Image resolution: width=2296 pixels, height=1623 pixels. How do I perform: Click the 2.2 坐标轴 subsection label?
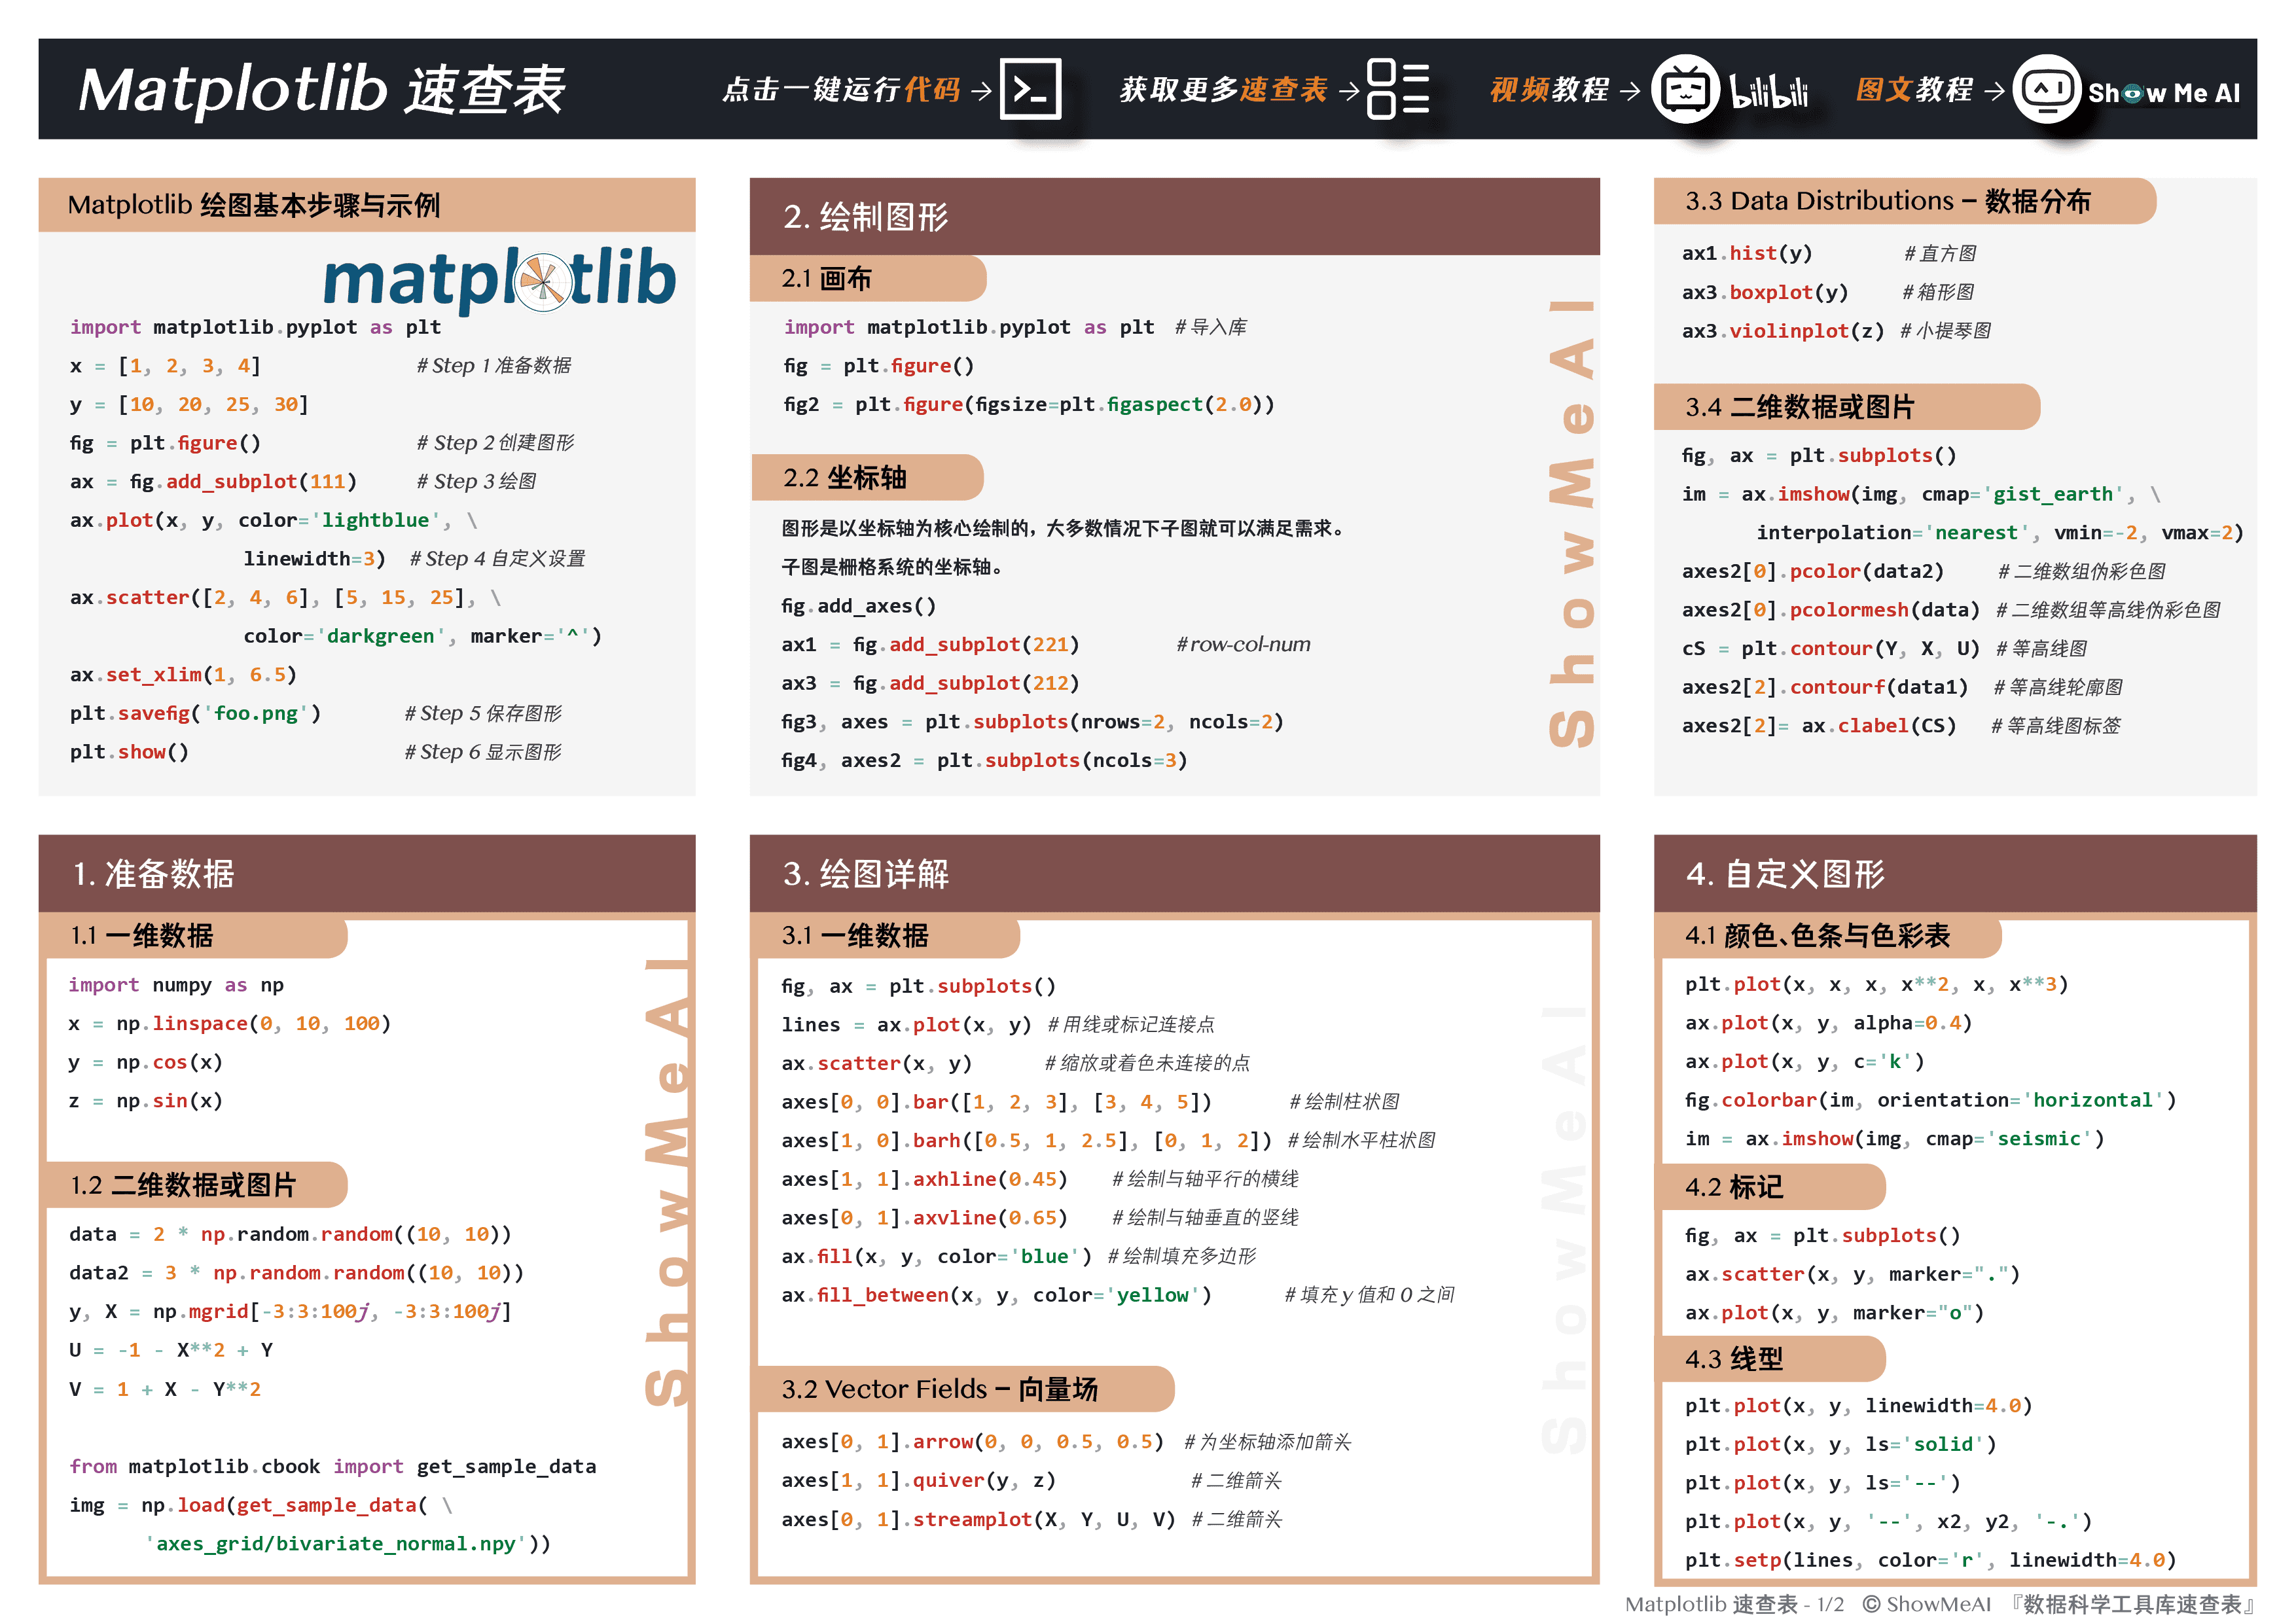[845, 477]
